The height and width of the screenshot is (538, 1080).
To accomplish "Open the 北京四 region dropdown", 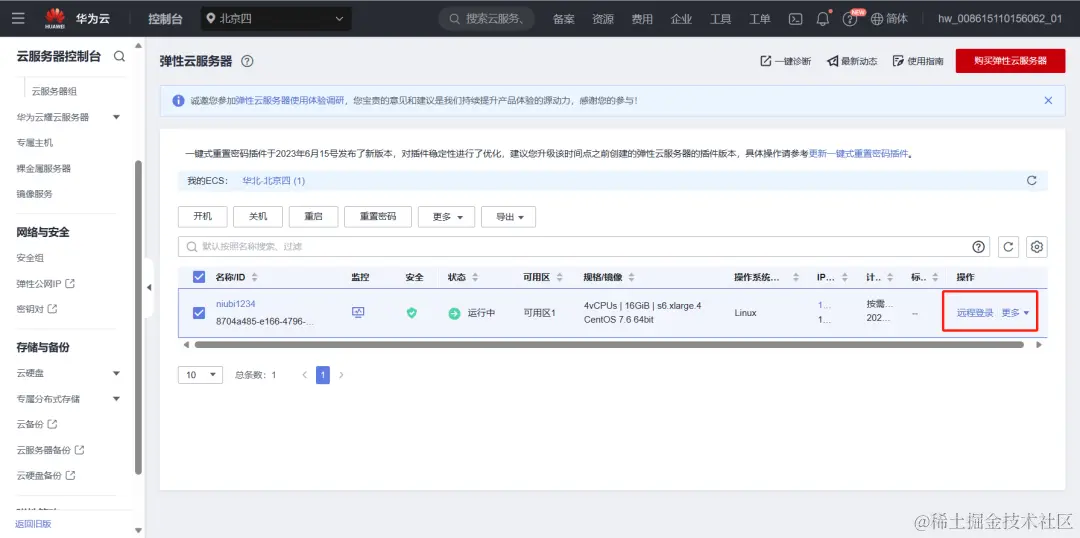I will click(x=276, y=19).
